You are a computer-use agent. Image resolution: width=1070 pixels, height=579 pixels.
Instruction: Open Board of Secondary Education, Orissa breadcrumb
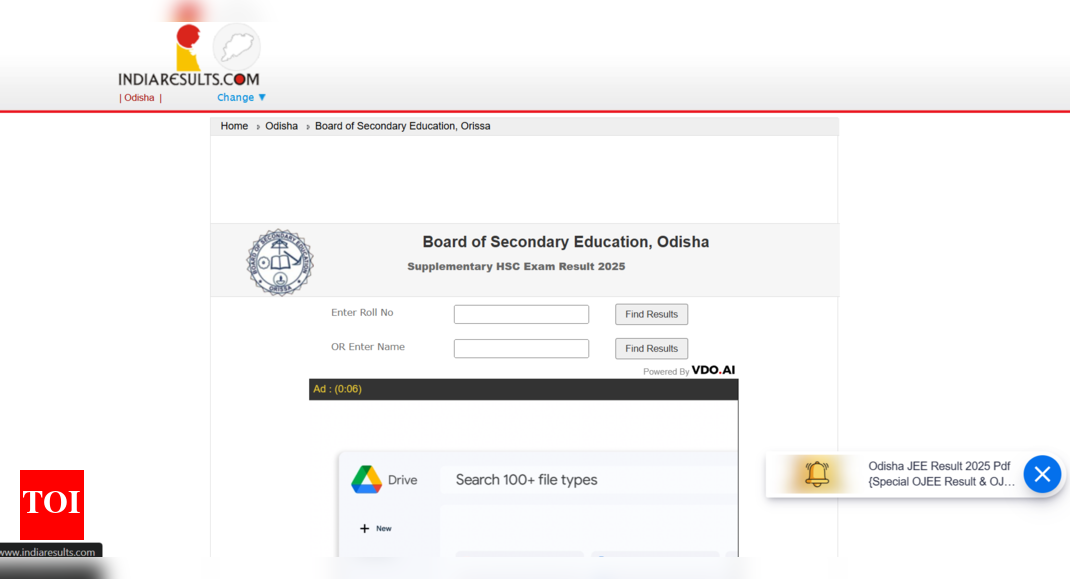point(402,126)
